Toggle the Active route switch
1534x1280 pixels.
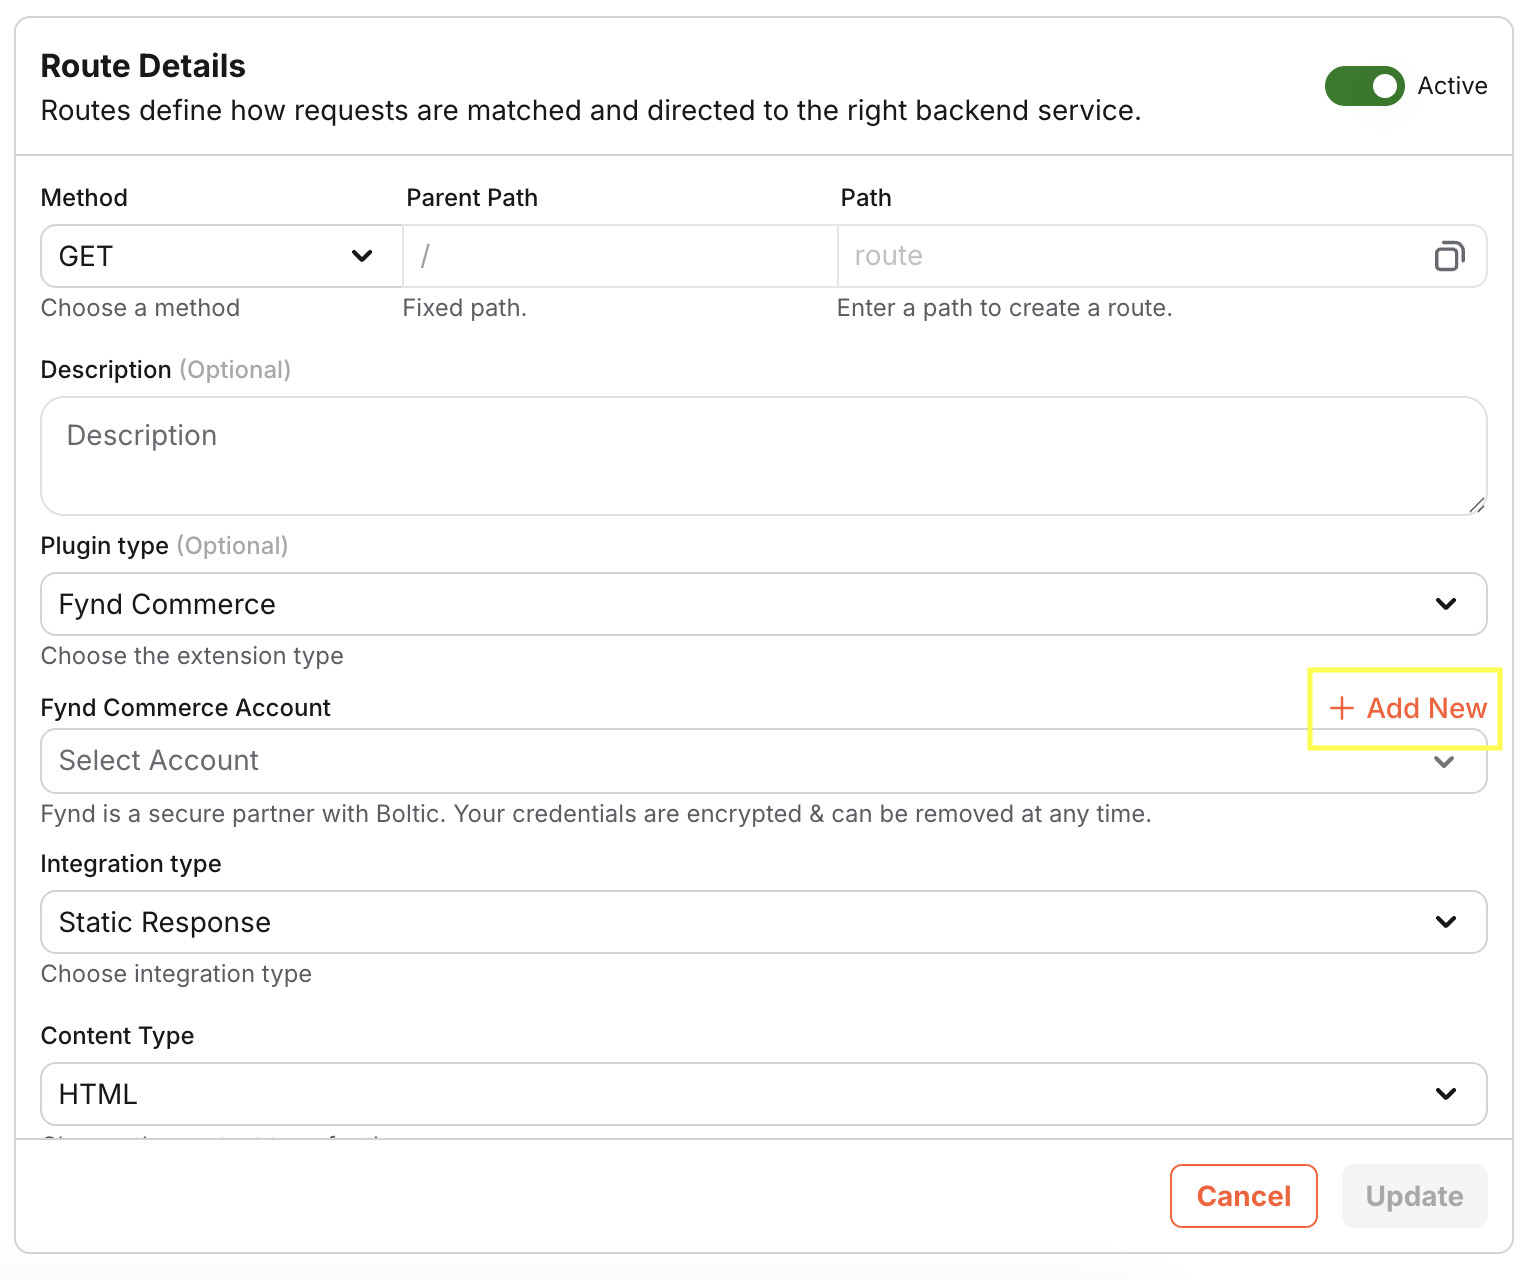click(x=1364, y=86)
